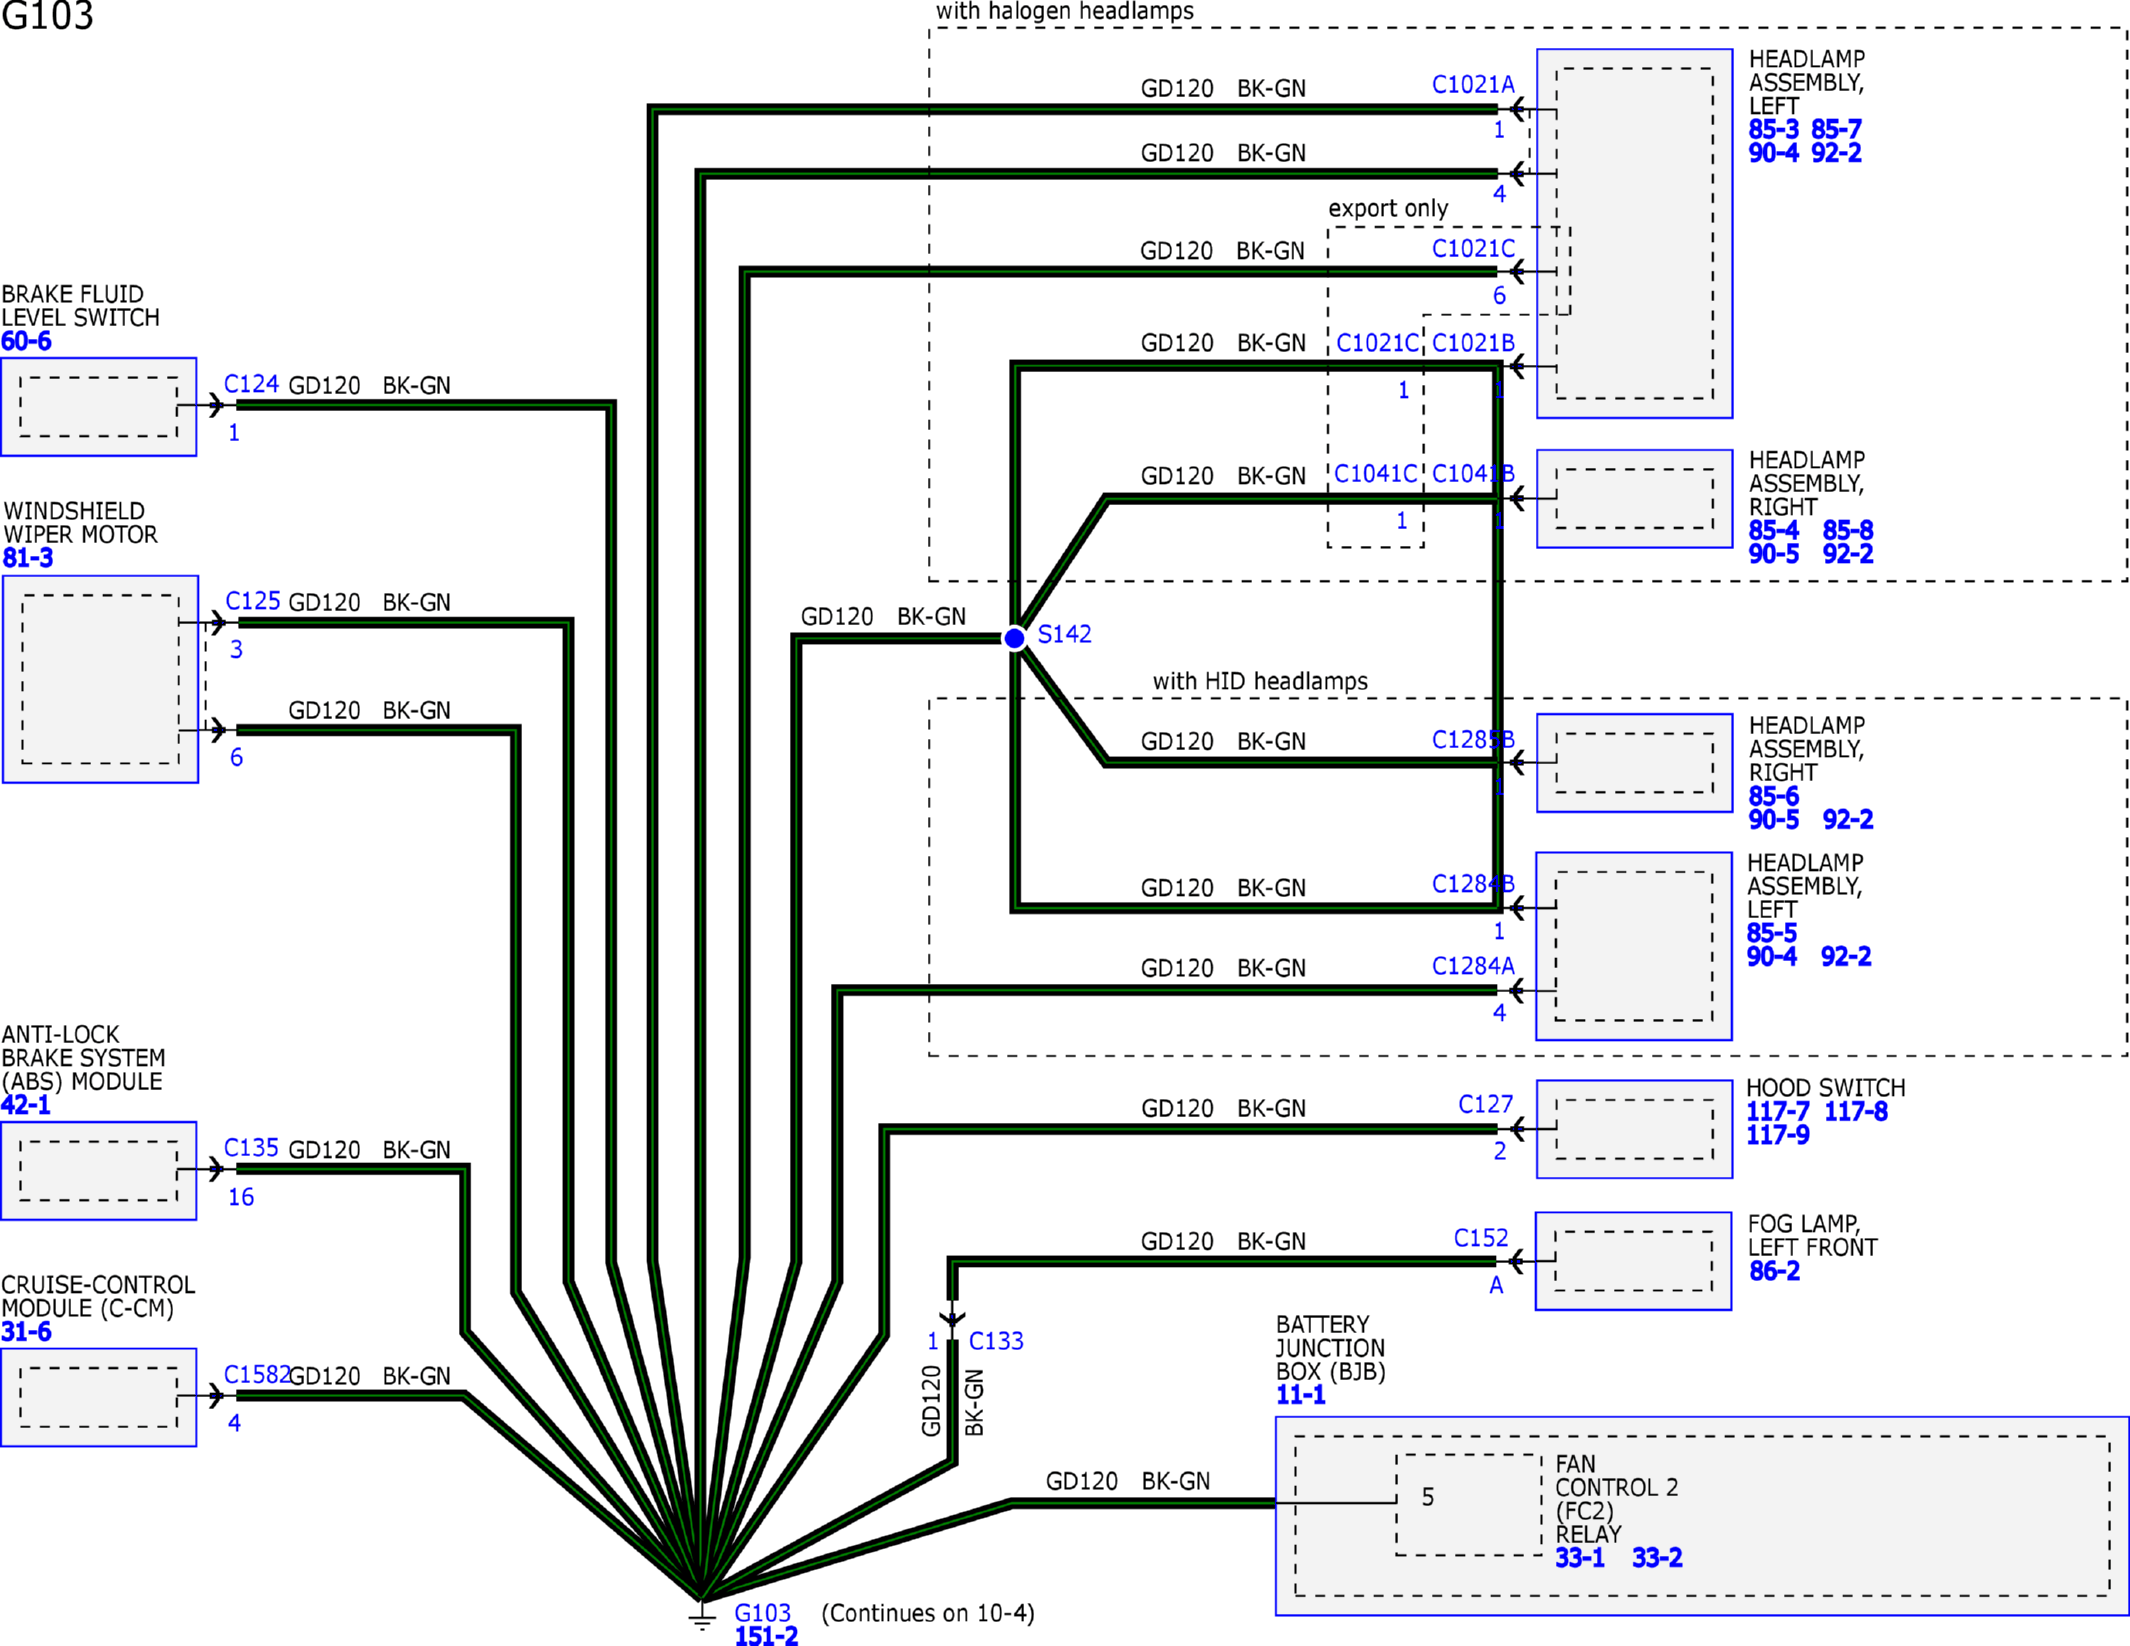Select connector label C125
This screenshot has width=2130, height=1646.
point(252,601)
